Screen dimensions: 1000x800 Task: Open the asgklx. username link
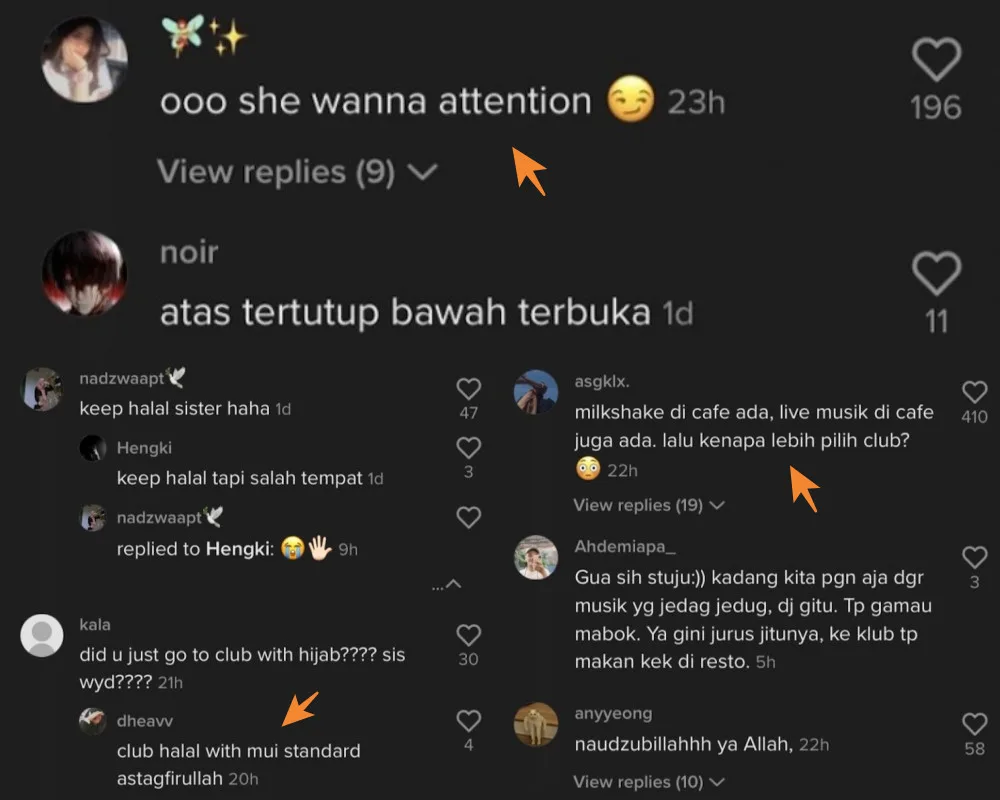[x=602, y=381]
